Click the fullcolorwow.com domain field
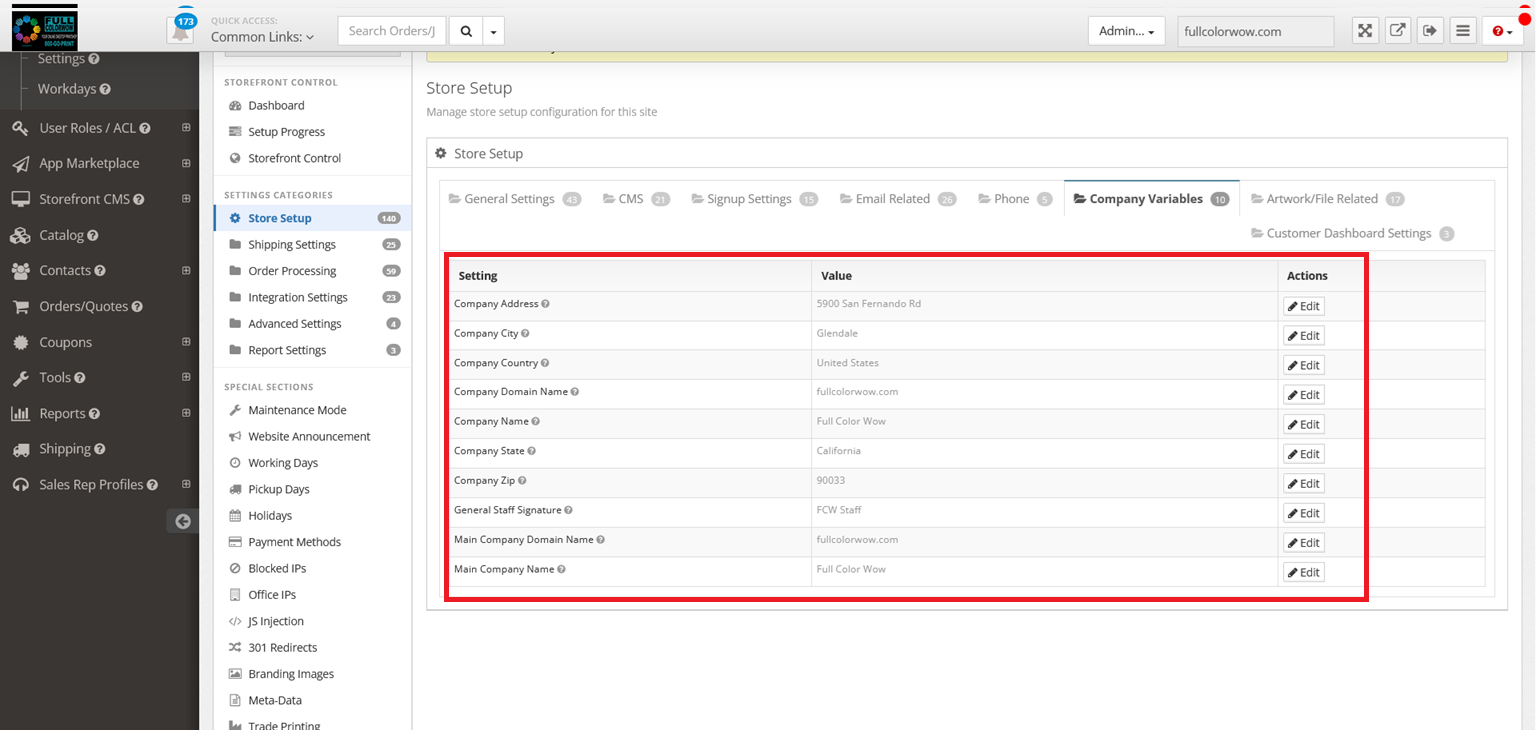 tap(1256, 31)
